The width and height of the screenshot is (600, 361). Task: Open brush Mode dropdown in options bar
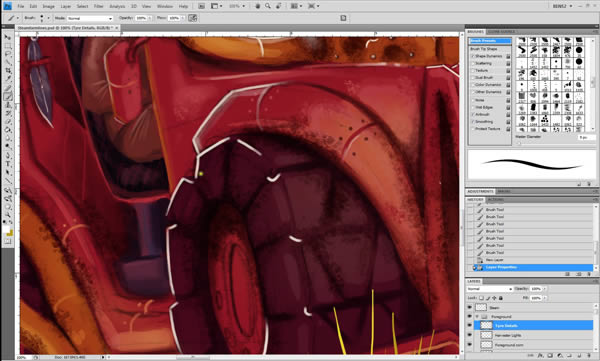pos(90,18)
